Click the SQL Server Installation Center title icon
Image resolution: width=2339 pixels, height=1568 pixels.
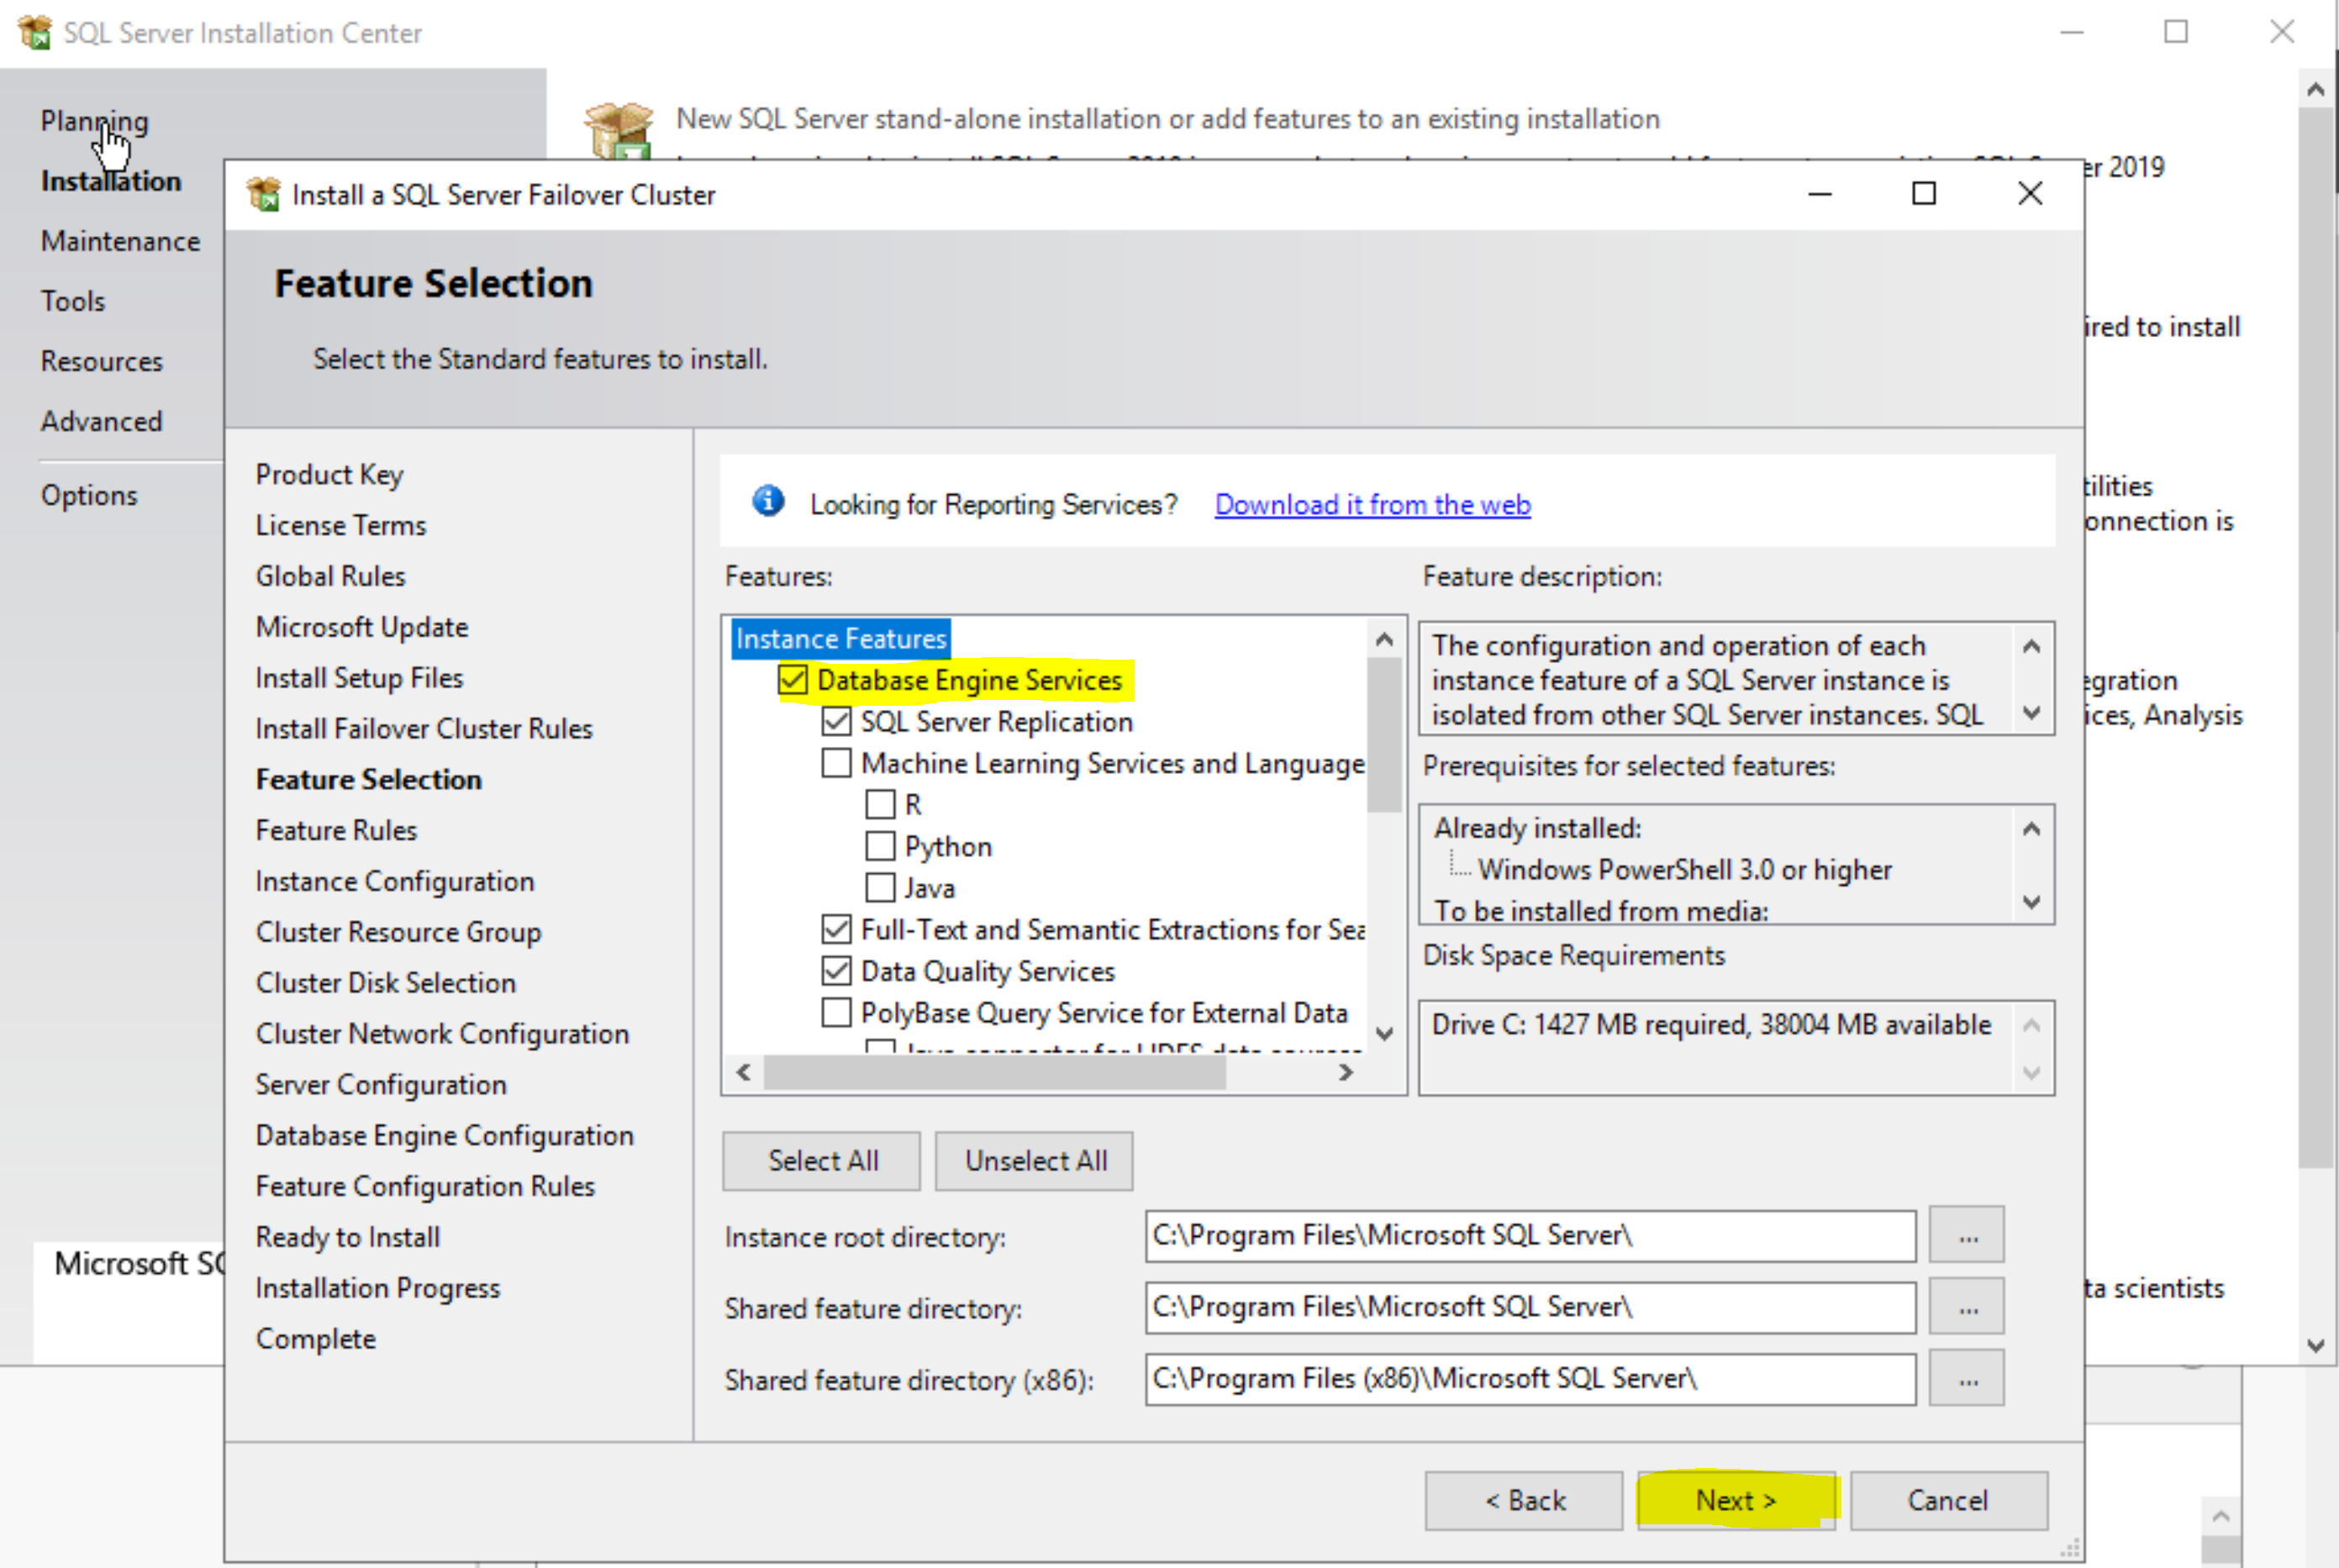click(35, 32)
